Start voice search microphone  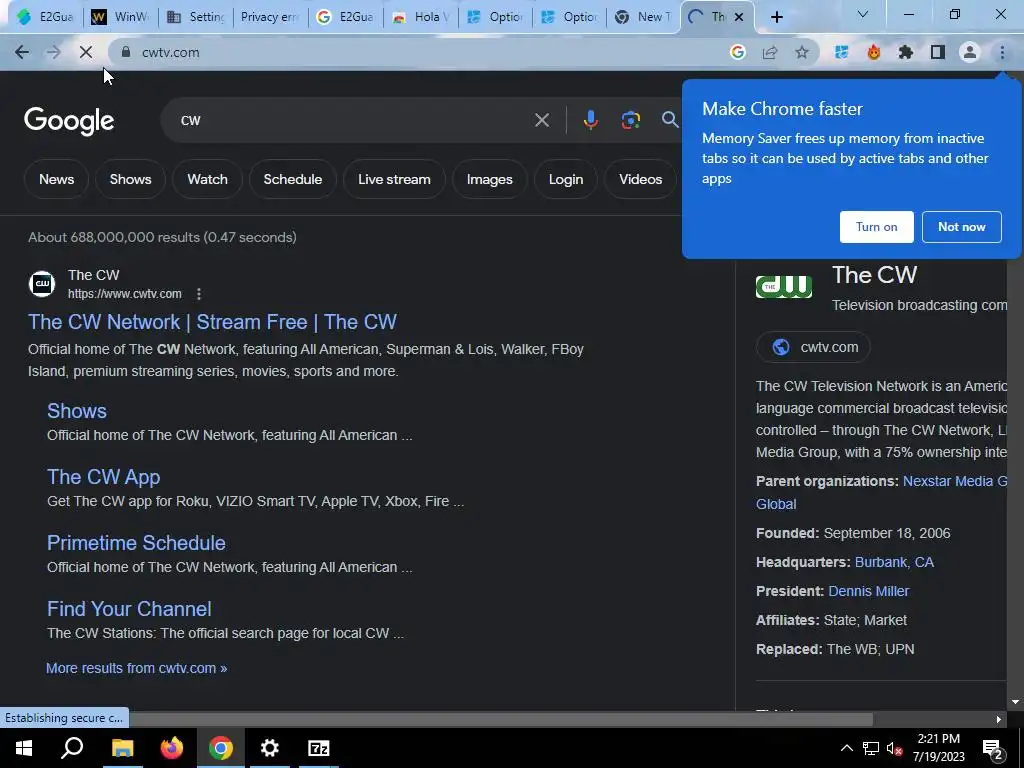(x=590, y=120)
